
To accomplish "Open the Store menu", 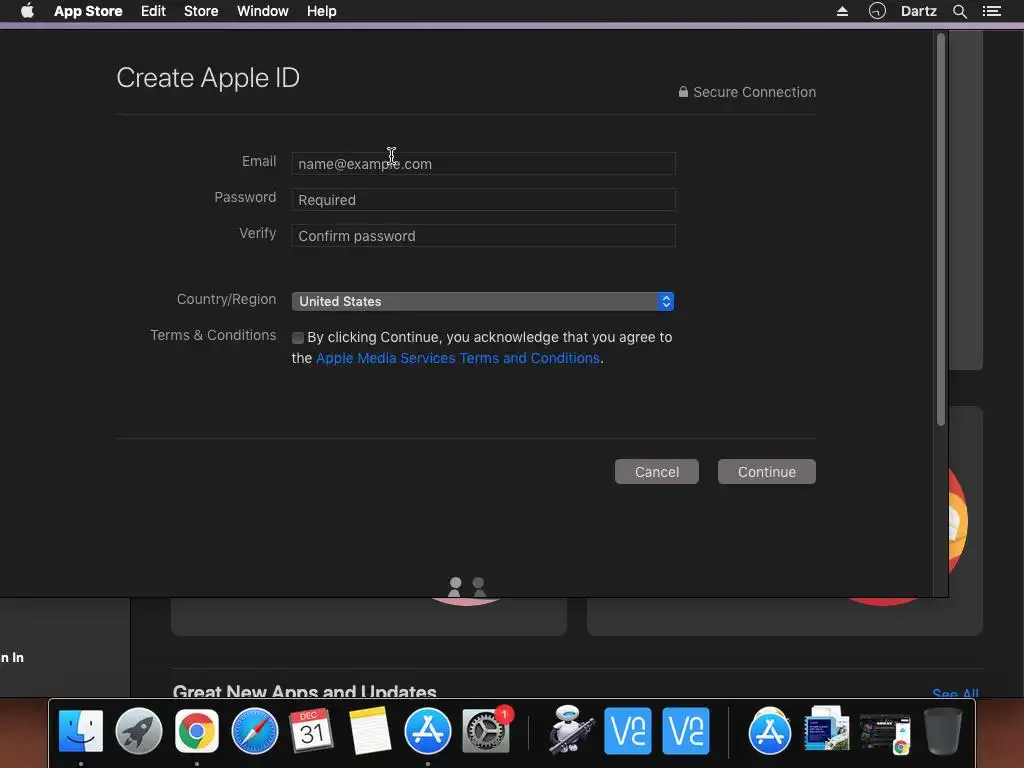I will pyautogui.click(x=201, y=11).
